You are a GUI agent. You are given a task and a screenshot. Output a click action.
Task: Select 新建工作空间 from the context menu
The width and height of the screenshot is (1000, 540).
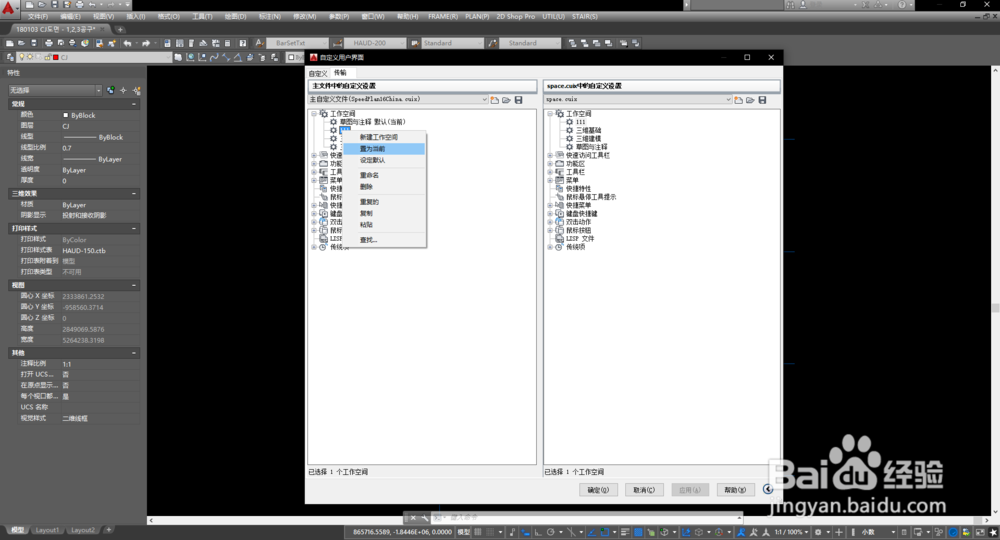[x=384, y=137]
